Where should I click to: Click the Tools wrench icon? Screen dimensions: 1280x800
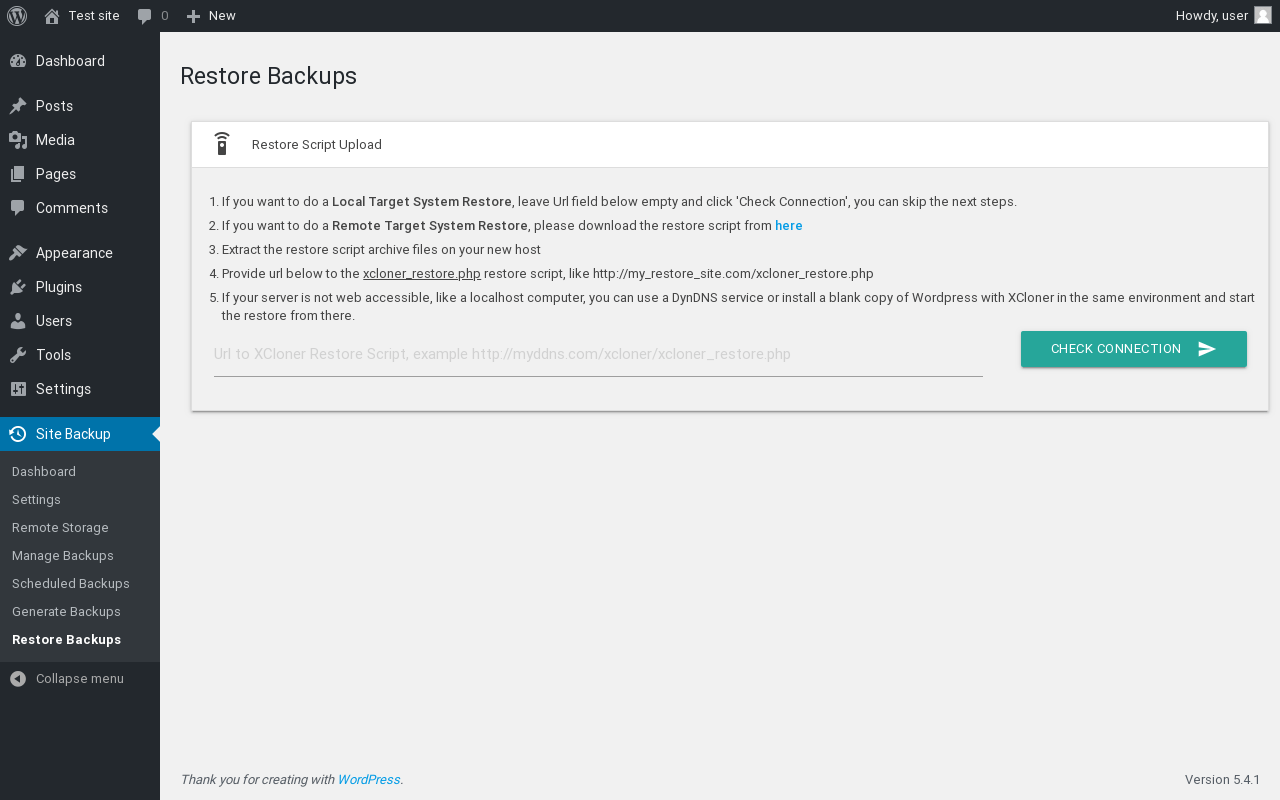[x=18, y=355]
